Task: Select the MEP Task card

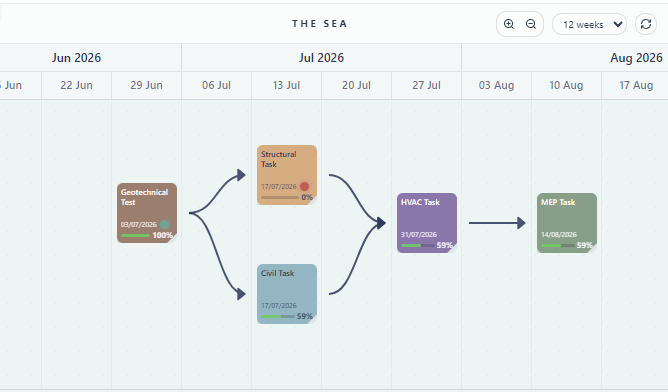Action: point(567,223)
